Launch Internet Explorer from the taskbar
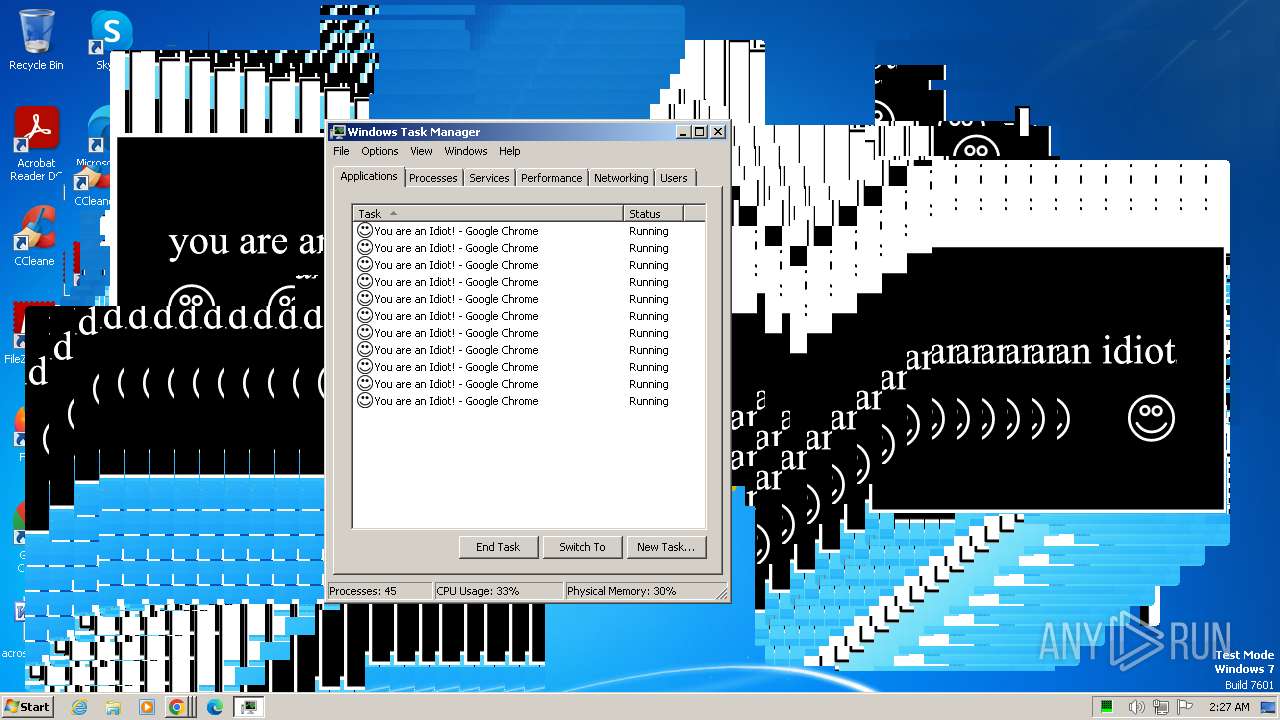This screenshot has height=720, width=1280. [x=79, y=707]
